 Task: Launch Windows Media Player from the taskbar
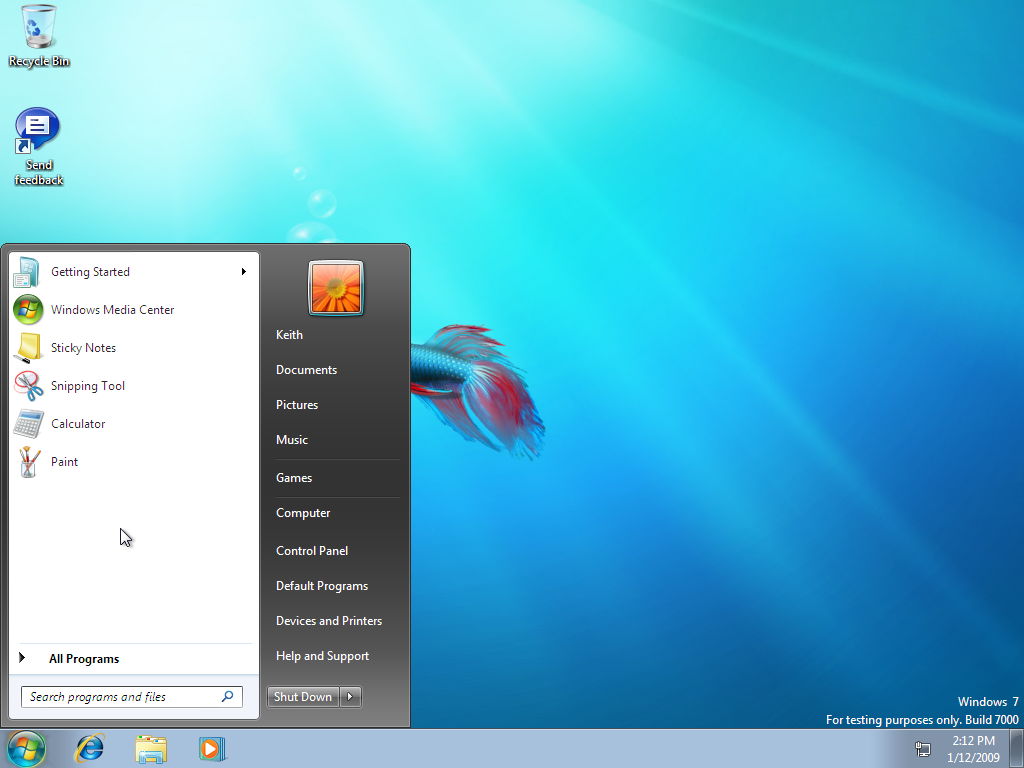pyautogui.click(x=212, y=748)
